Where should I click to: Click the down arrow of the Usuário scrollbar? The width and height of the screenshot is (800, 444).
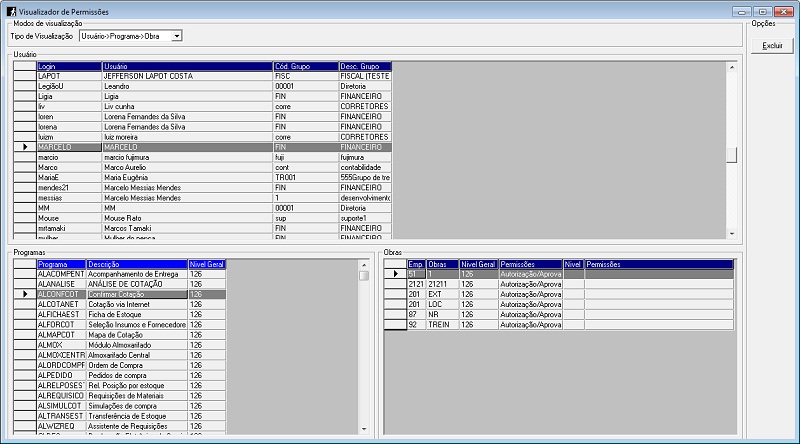(x=731, y=234)
